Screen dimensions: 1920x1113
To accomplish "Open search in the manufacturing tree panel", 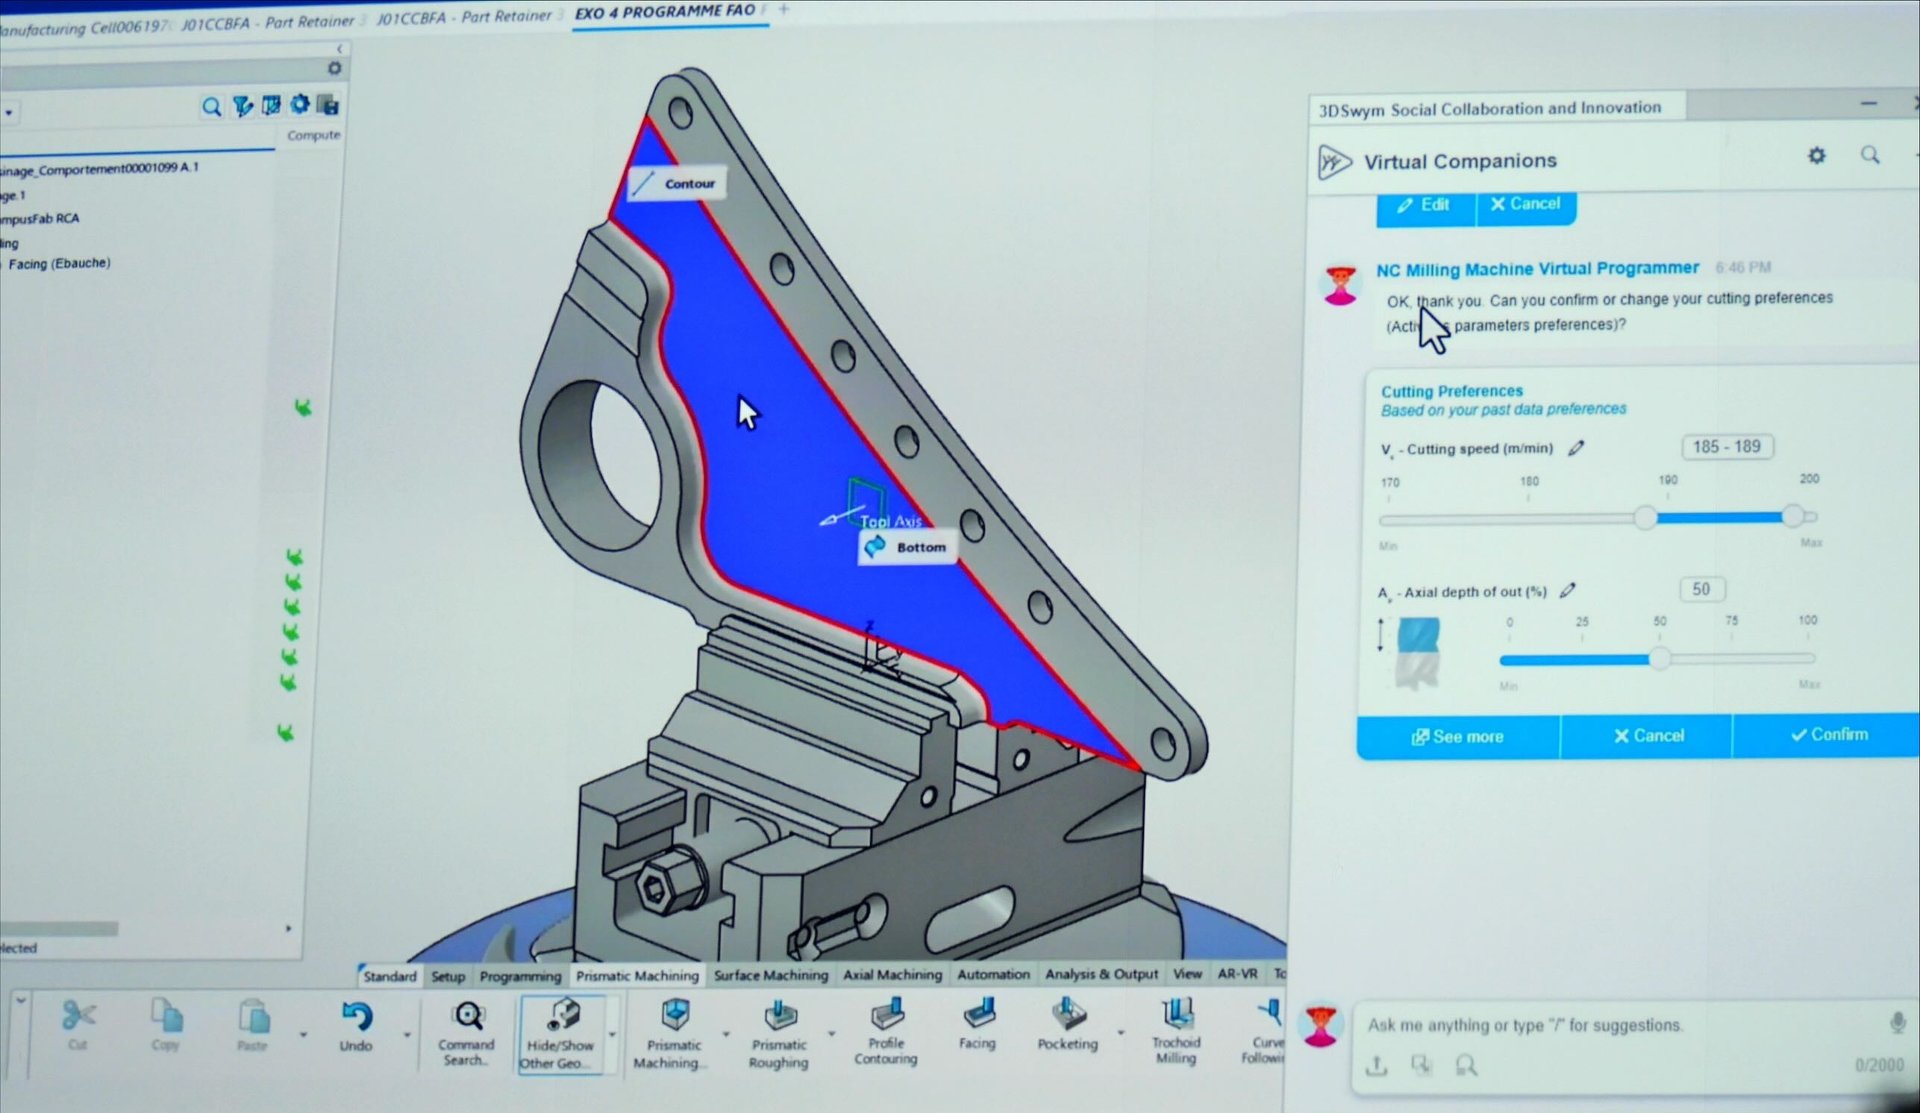I will point(211,106).
